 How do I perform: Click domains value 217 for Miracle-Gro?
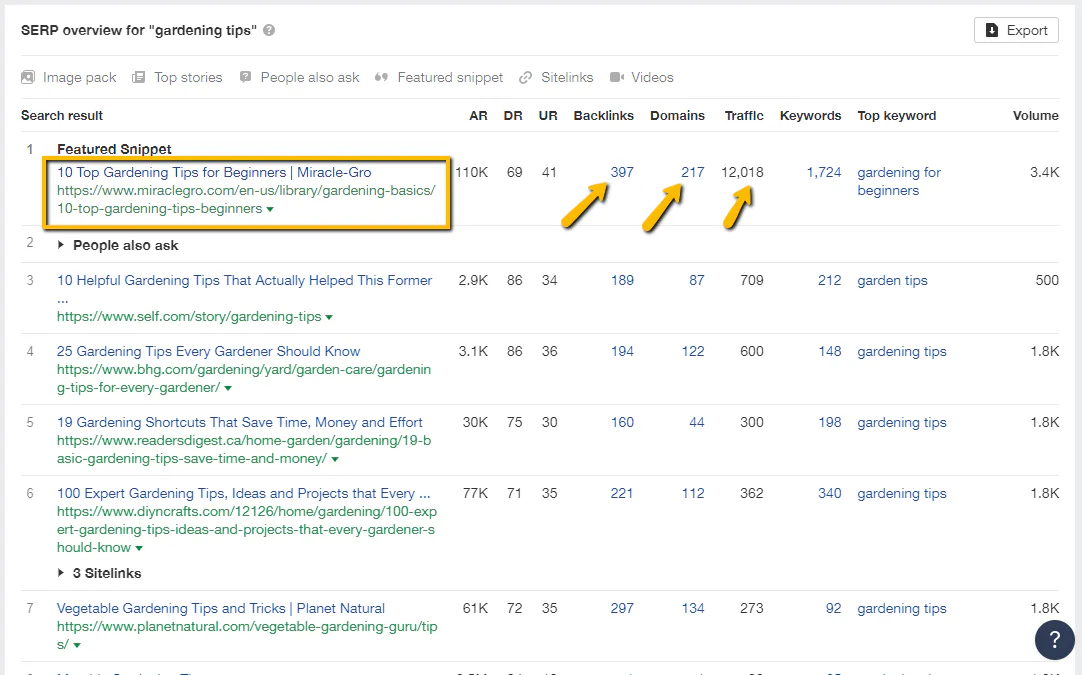pyautogui.click(x=693, y=172)
